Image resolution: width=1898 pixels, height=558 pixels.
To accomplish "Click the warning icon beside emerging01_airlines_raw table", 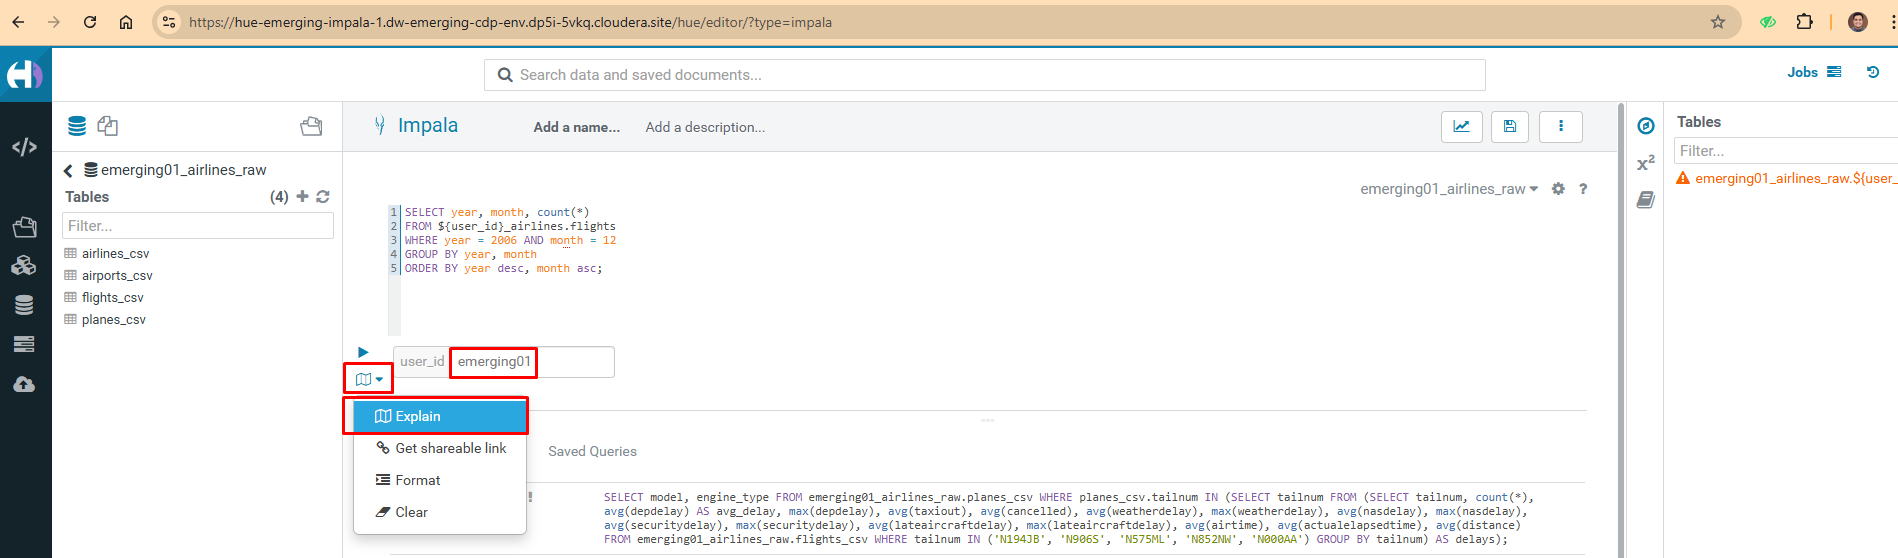I will point(1683,178).
